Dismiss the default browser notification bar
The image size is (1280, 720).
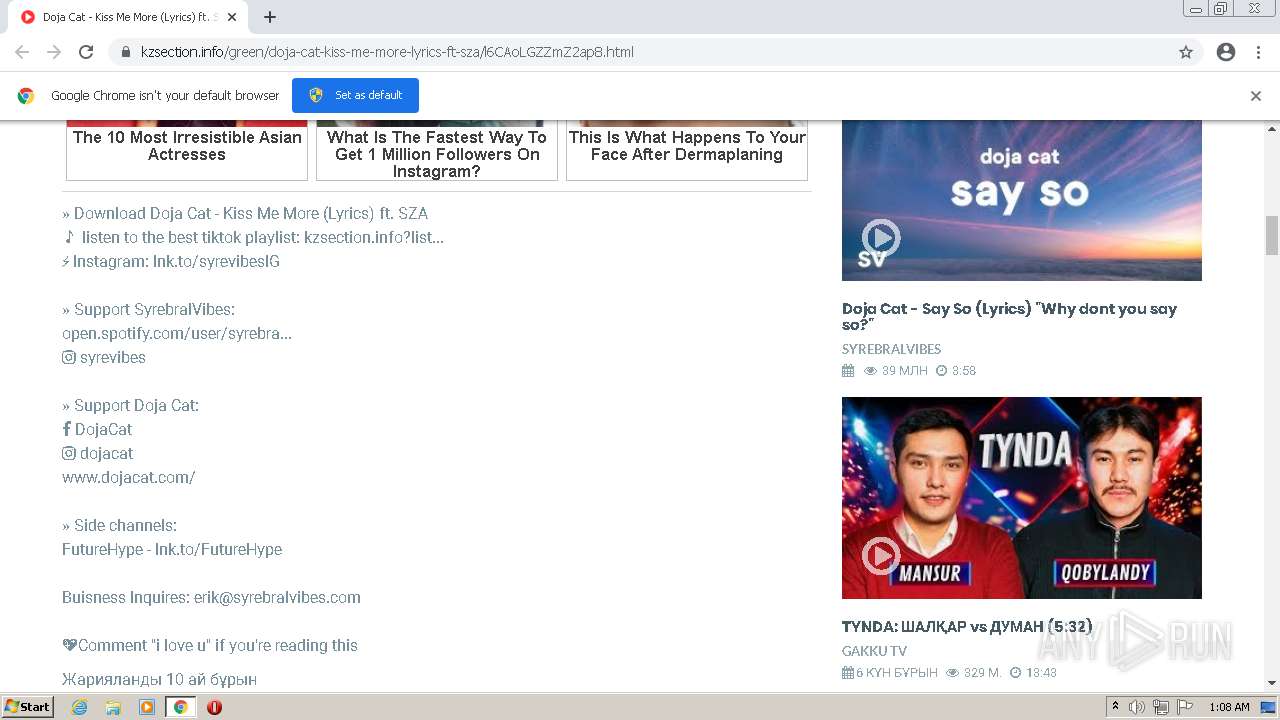click(x=1256, y=96)
